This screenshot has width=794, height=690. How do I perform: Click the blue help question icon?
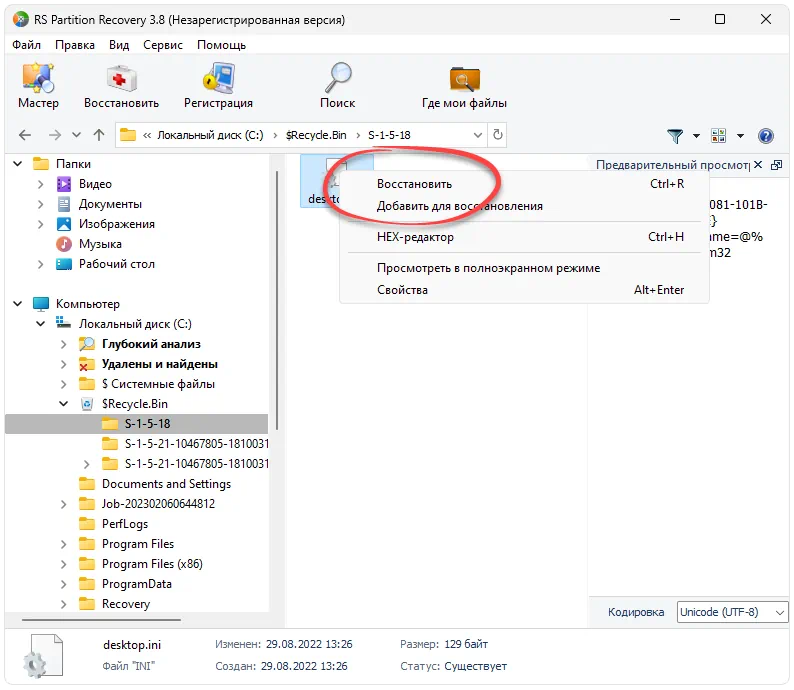(766, 136)
